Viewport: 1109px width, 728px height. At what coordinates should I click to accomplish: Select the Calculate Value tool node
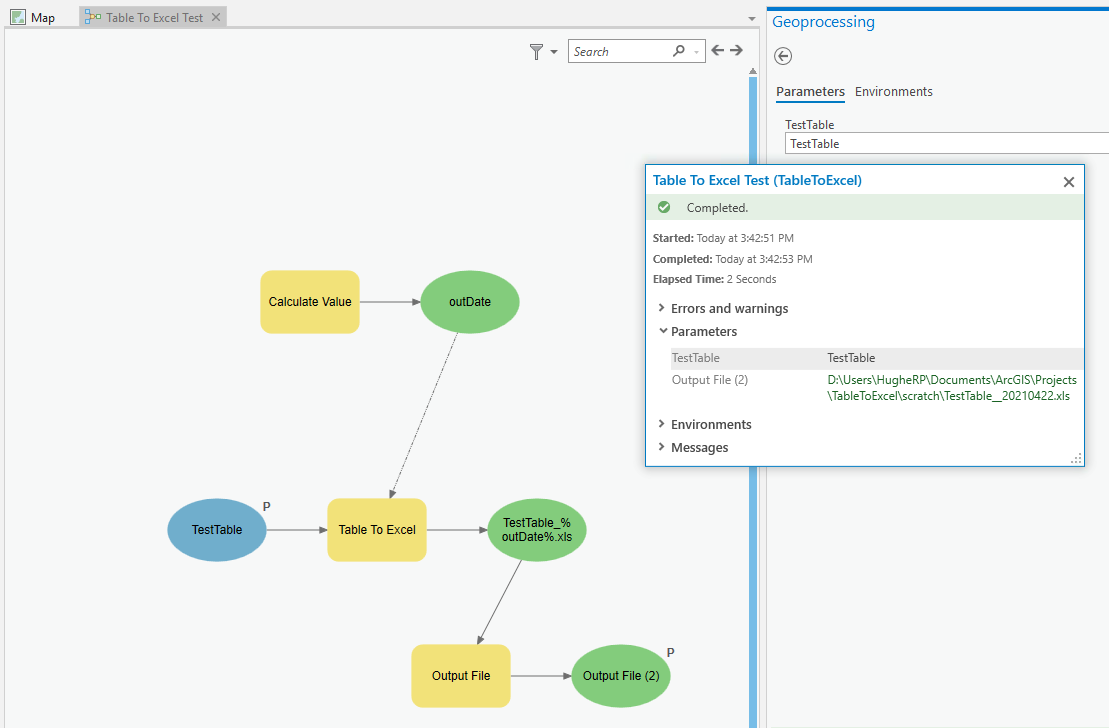(x=309, y=302)
